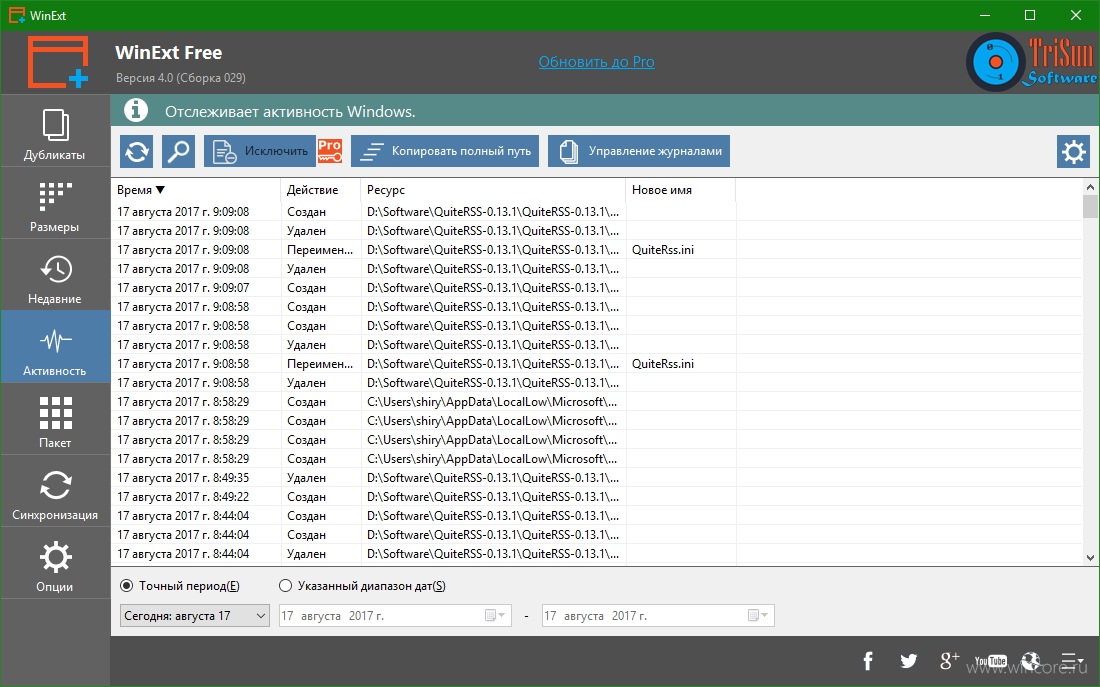Open the website globe icon

(1031, 660)
